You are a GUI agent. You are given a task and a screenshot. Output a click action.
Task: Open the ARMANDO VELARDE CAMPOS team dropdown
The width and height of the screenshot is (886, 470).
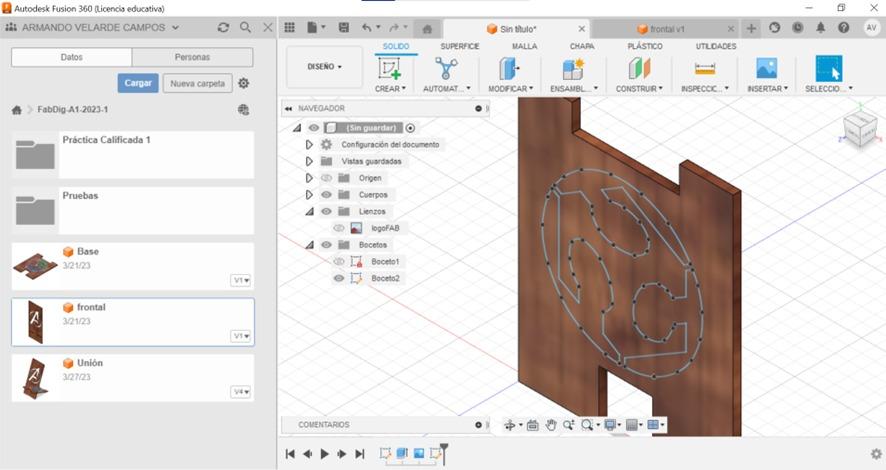click(x=99, y=27)
